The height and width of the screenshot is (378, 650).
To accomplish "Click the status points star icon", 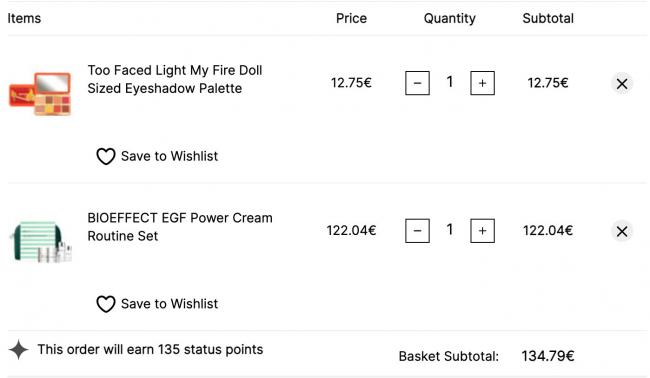I will point(19,349).
